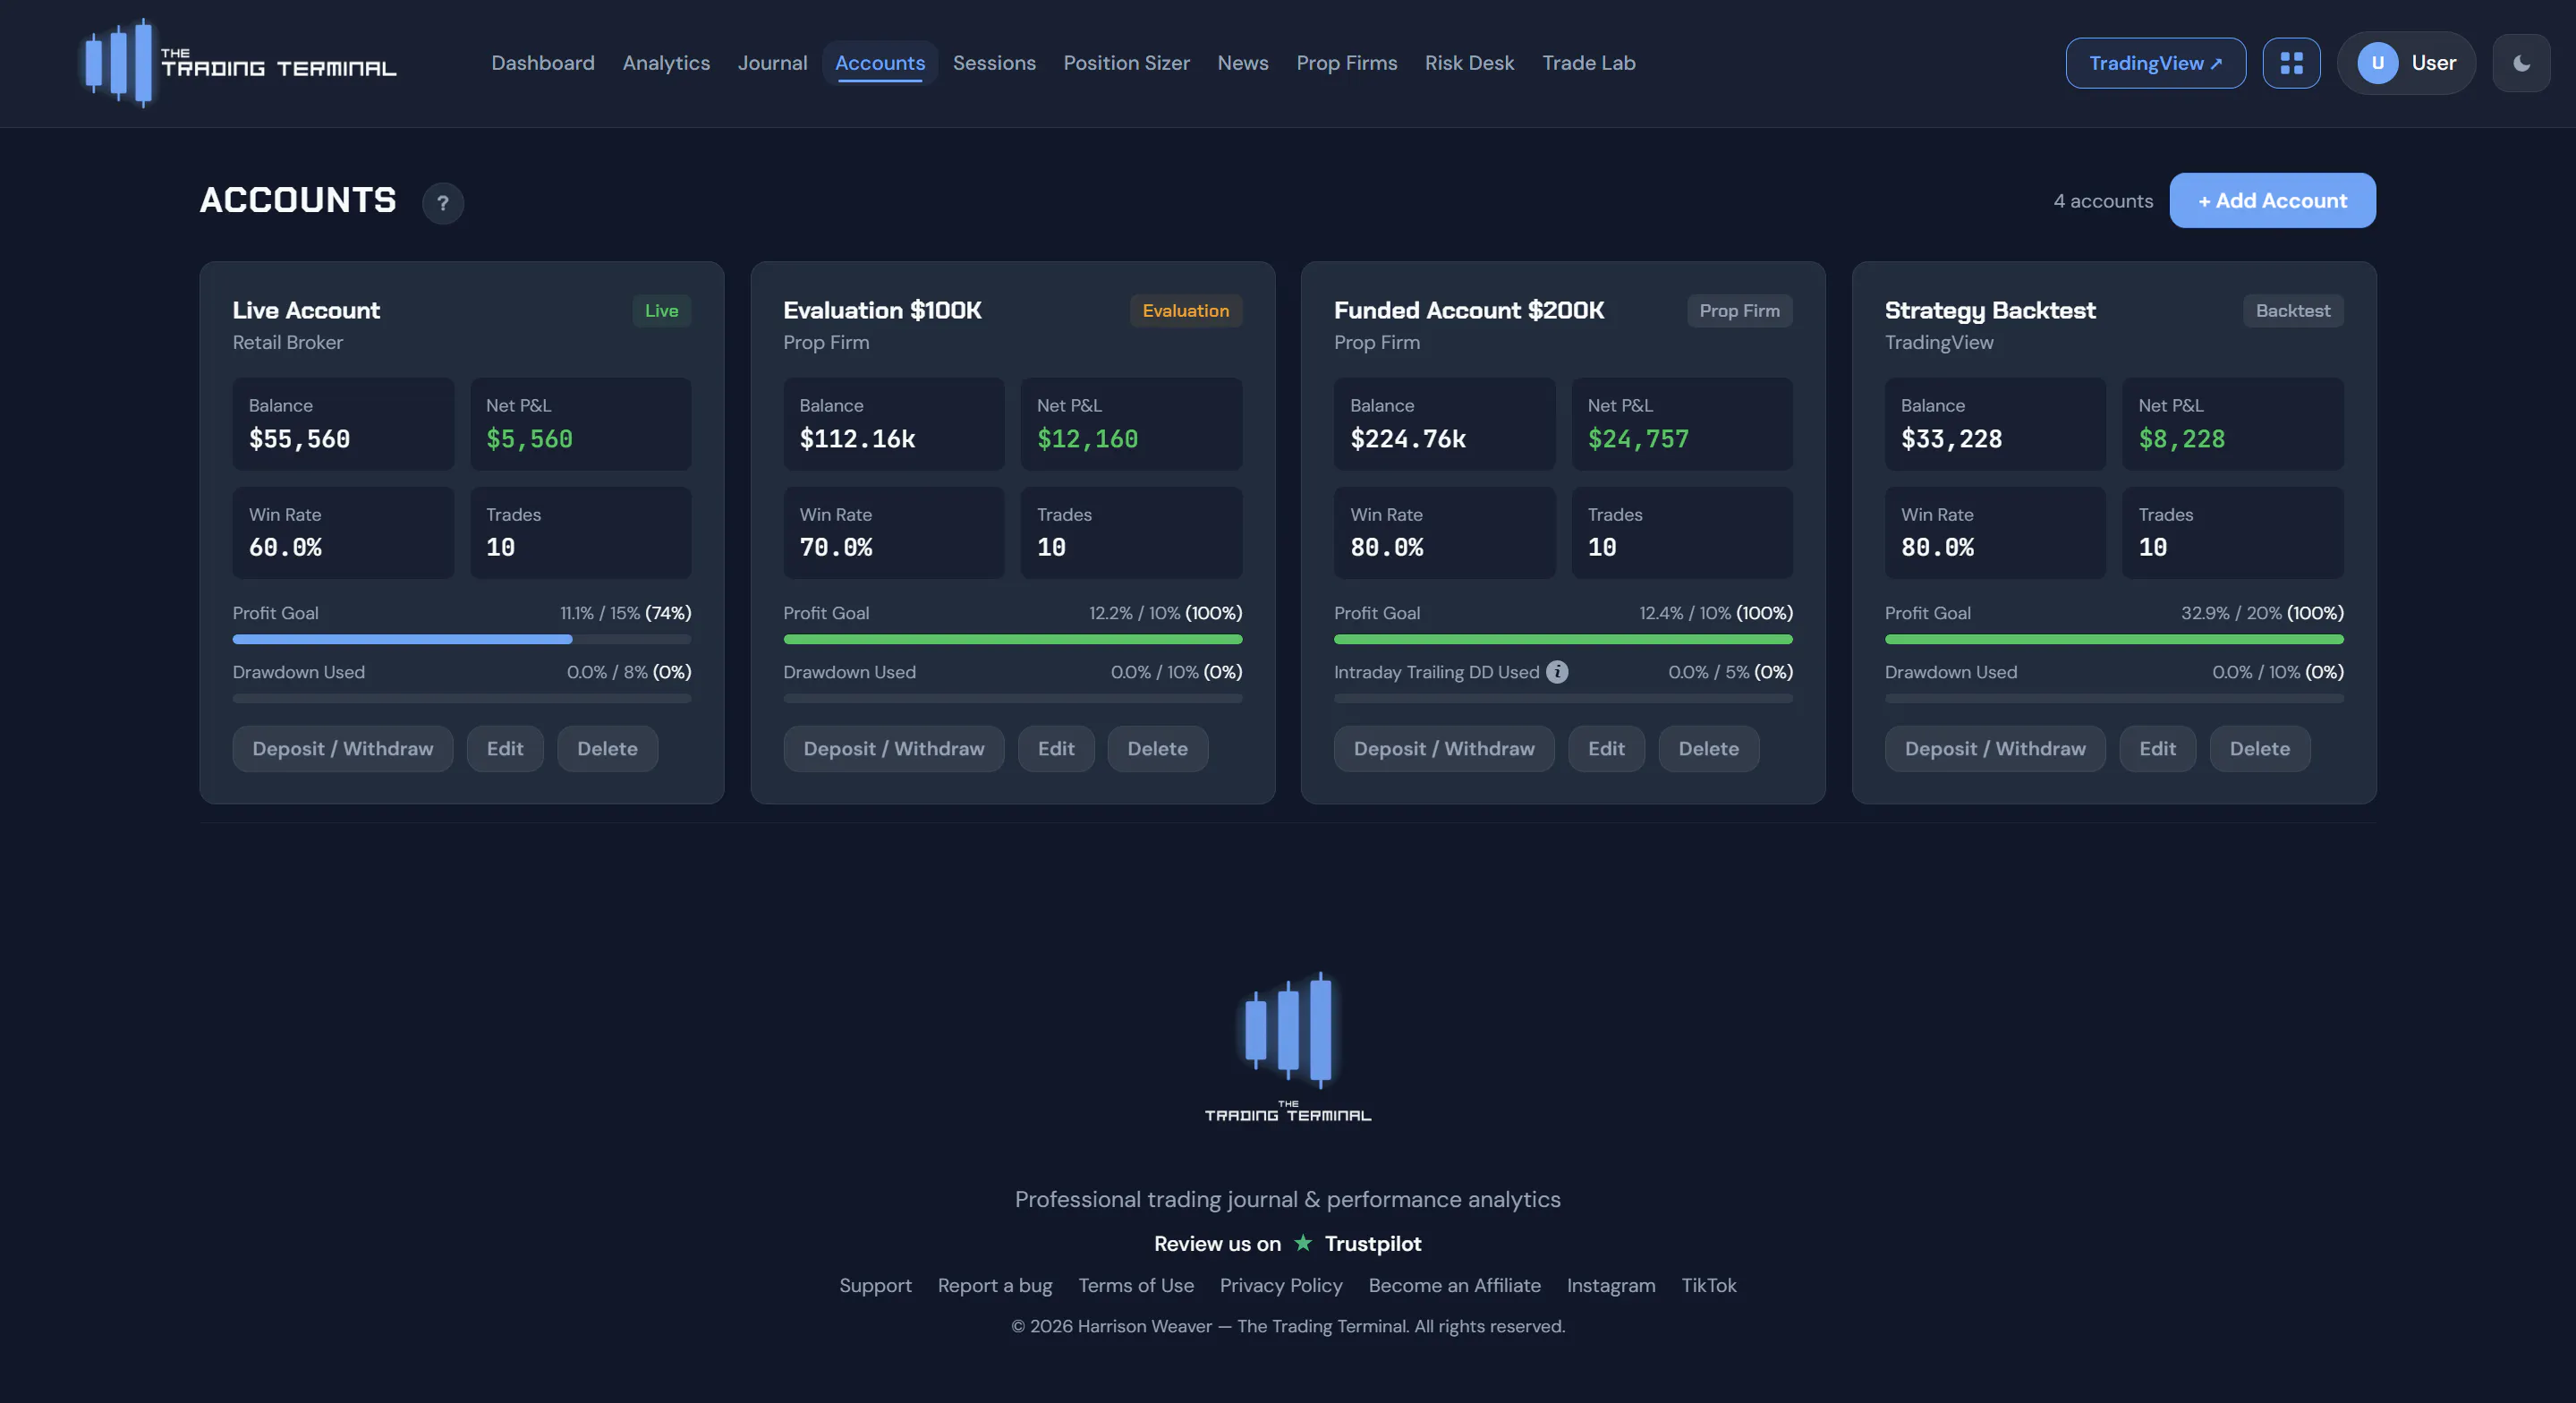This screenshot has height=1403, width=2576.
Task: Delete the Strategy Backtest account
Action: coord(2260,748)
